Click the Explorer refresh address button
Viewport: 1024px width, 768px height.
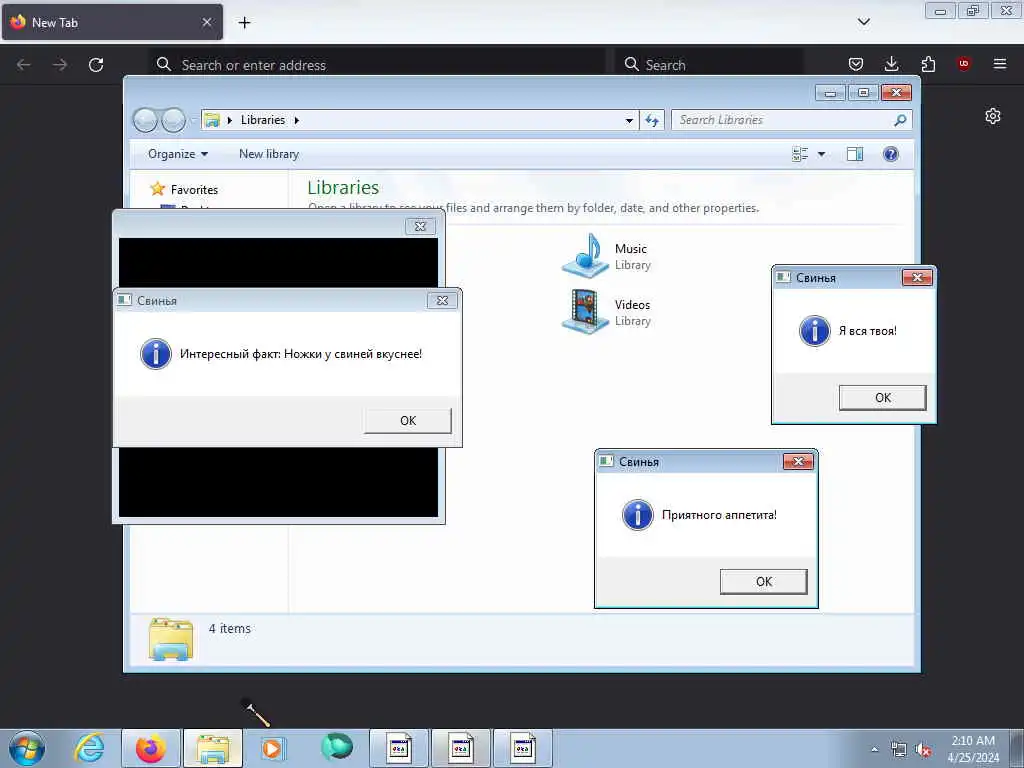click(x=652, y=120)
